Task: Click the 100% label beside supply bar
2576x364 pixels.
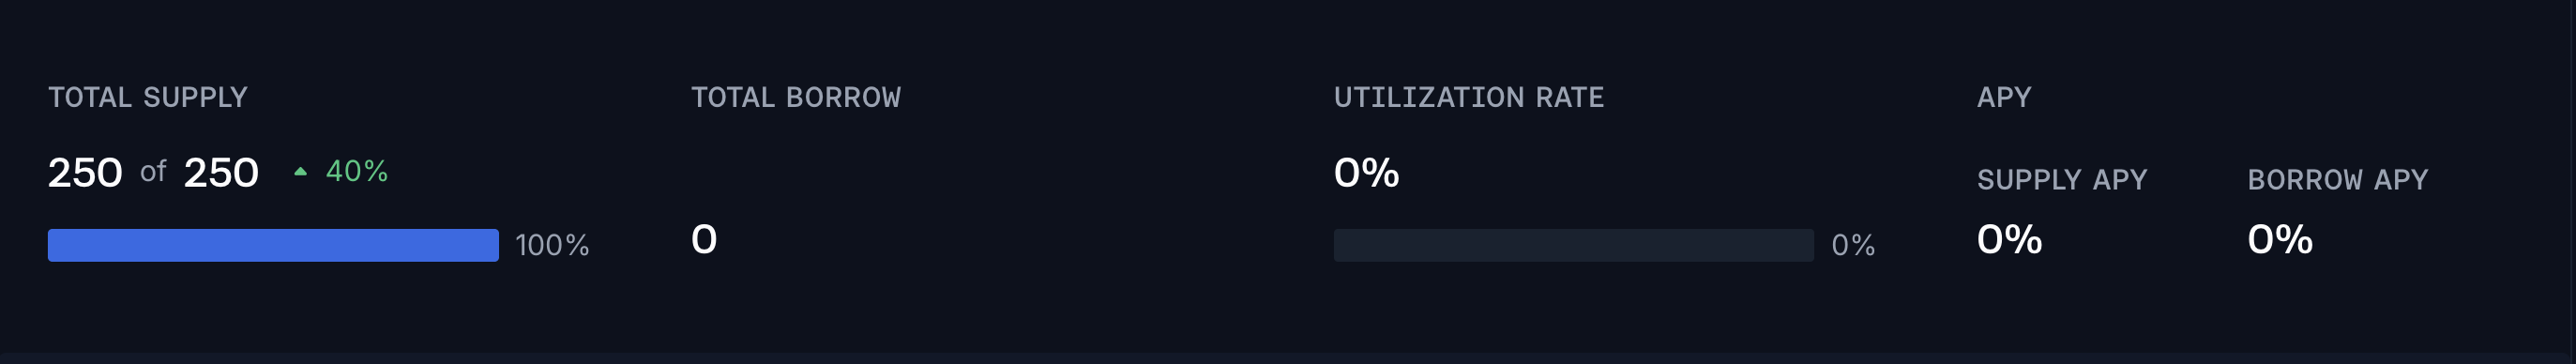Action: (552, 245)
